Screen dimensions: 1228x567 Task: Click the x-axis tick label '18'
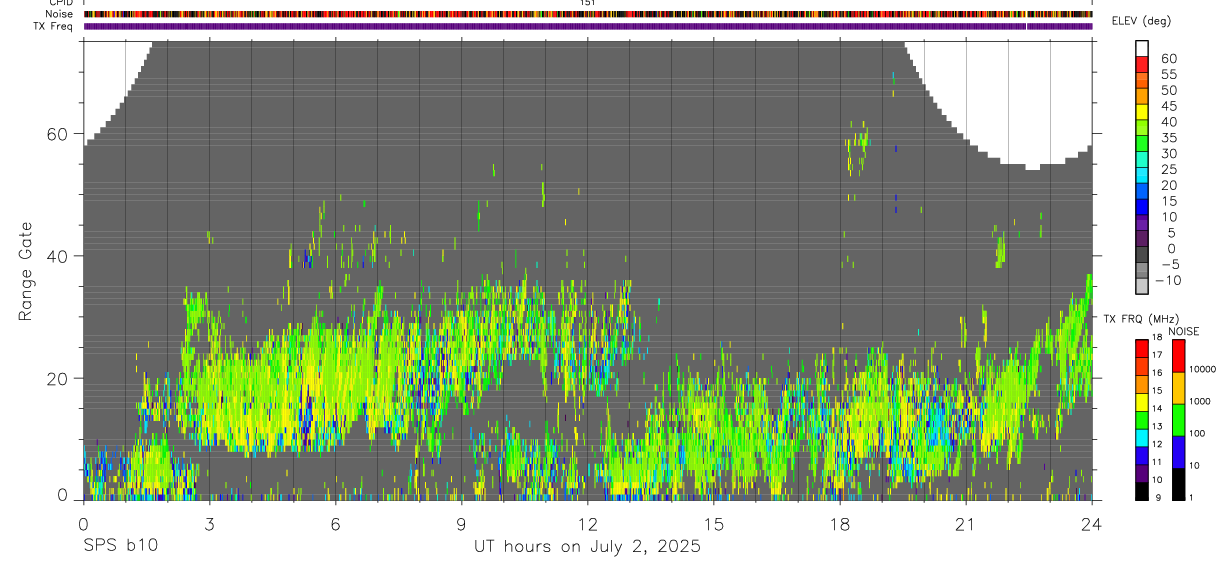click(840, 524)
